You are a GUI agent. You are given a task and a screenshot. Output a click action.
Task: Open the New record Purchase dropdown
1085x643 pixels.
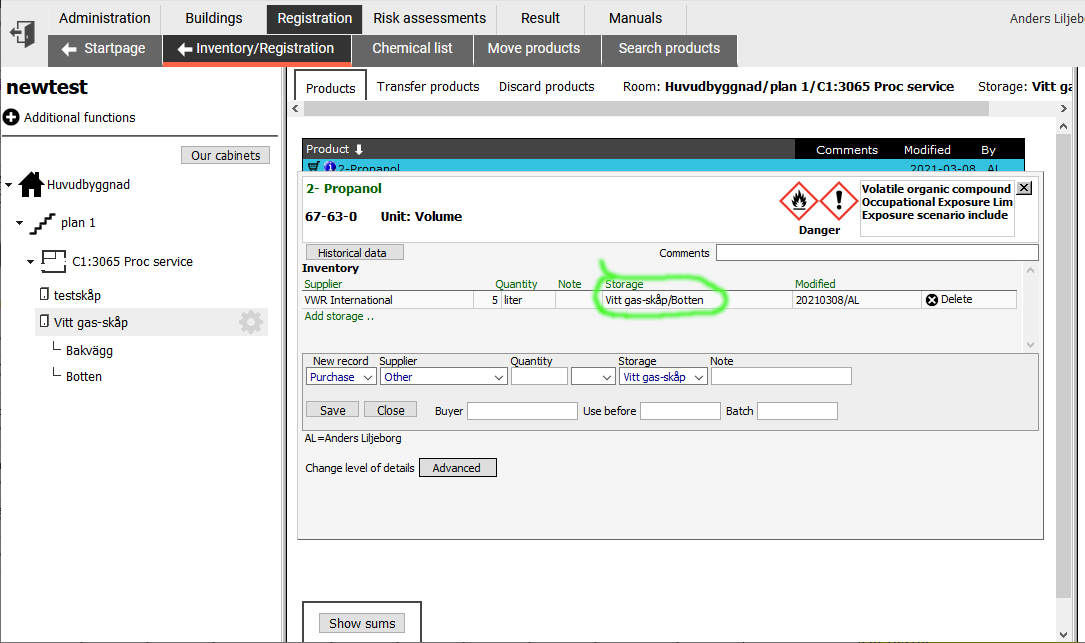(341, 377)
